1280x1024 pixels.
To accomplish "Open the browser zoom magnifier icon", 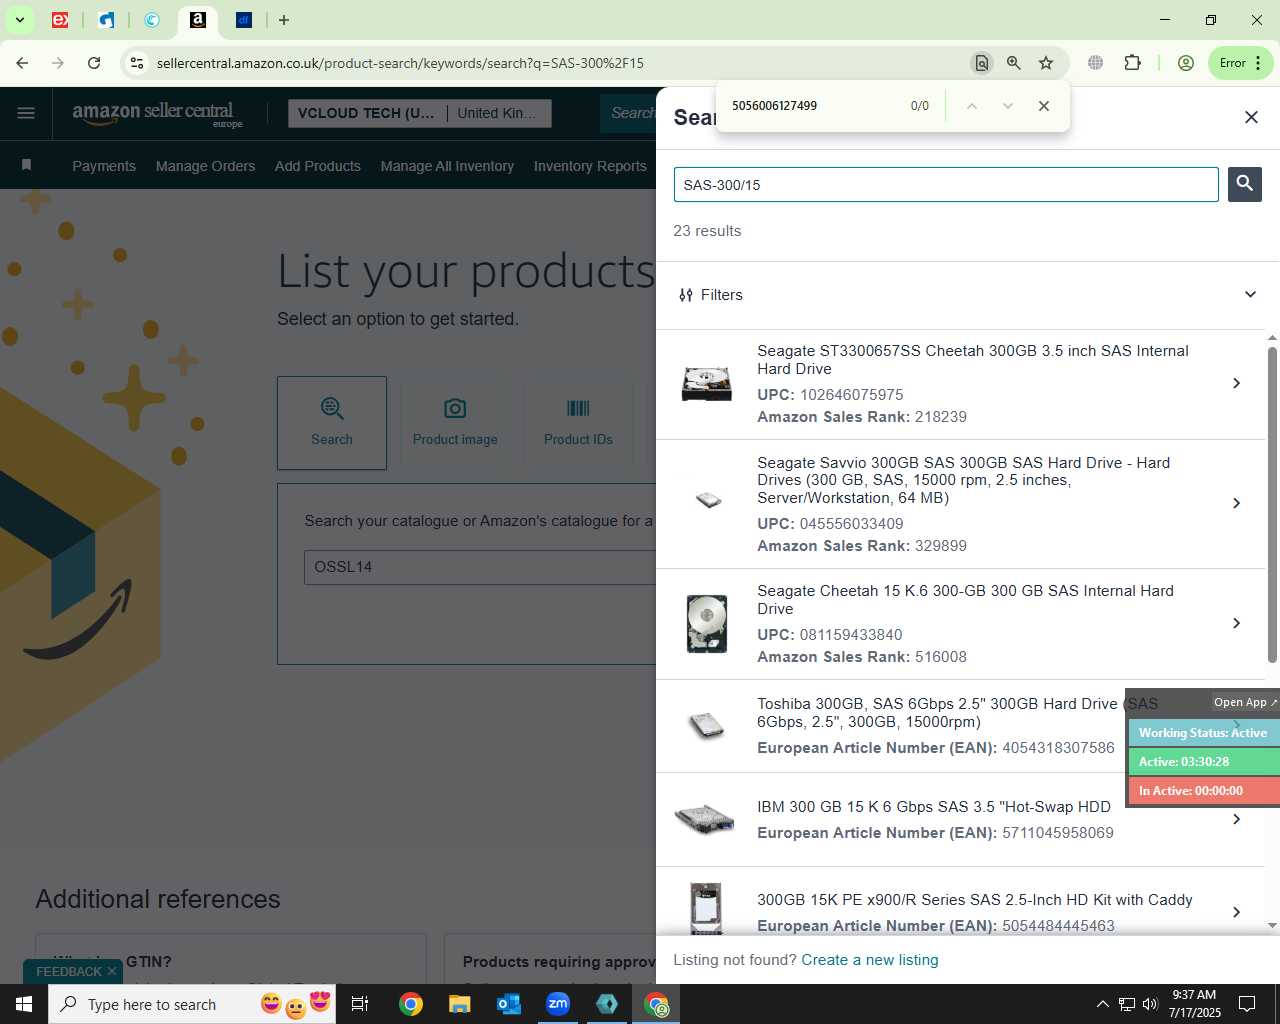I will coord(1014,63).
